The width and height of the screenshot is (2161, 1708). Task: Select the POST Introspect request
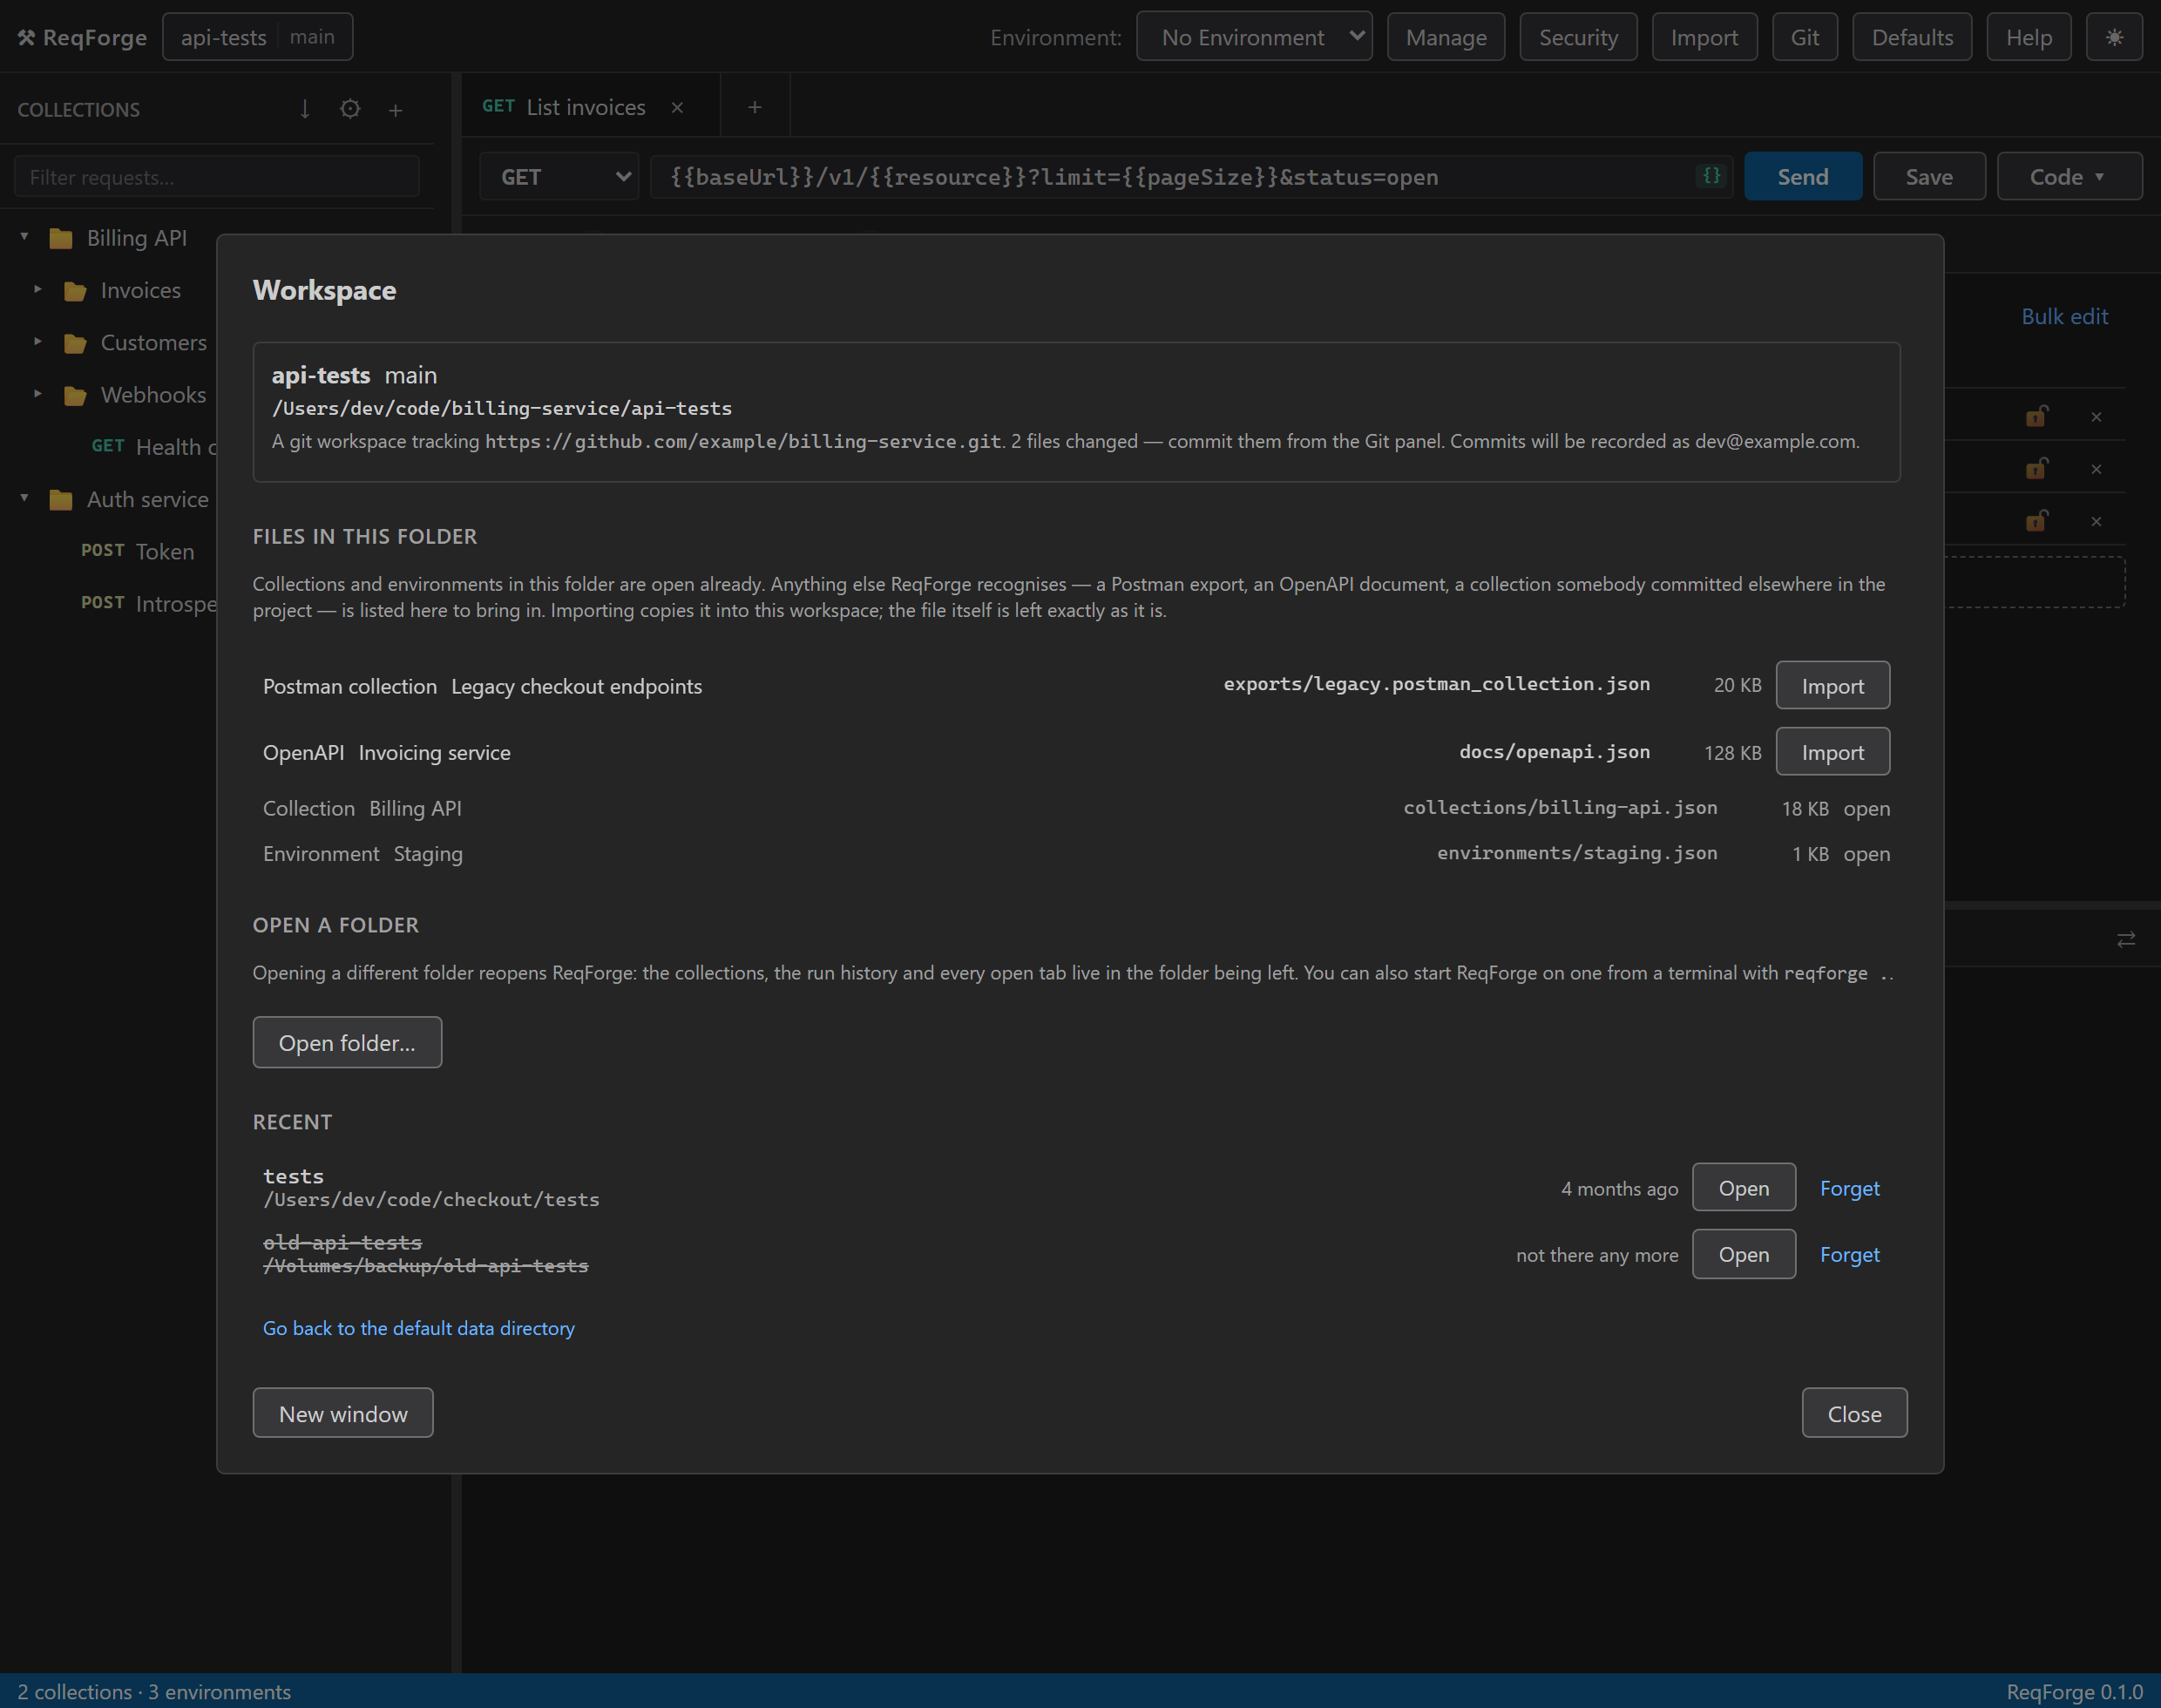coord(149,603)
